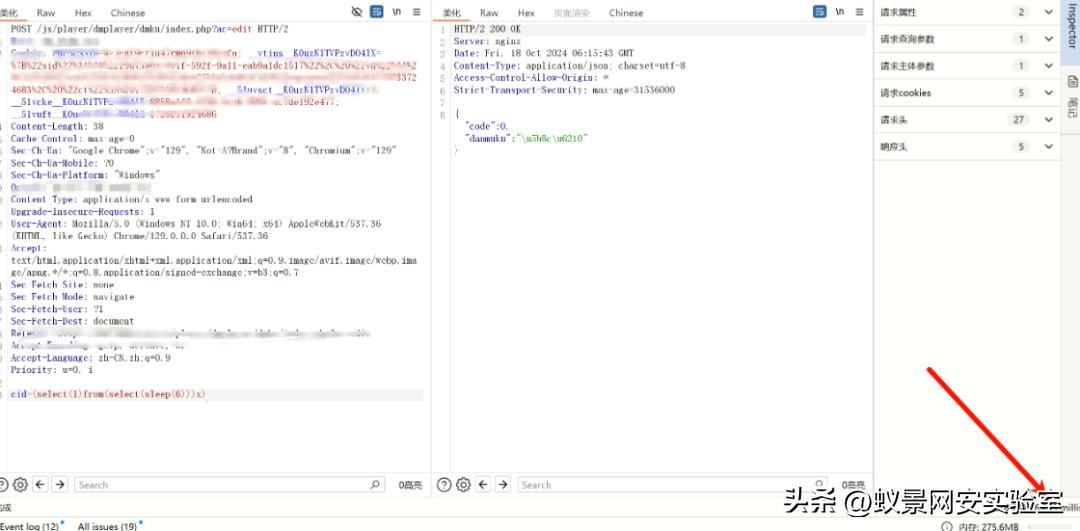Image resolution: width=1080 pixels, height=531 pixels.
Task: Go to next match in response search
Action: pyautogui.click(x=503, y=484)
